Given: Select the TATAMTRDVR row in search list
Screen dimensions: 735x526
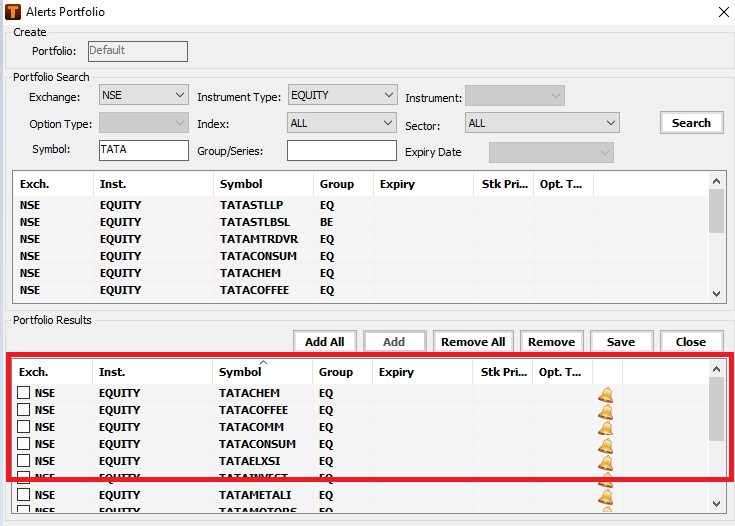Looking at the screenshot, I should click(360, 239).
